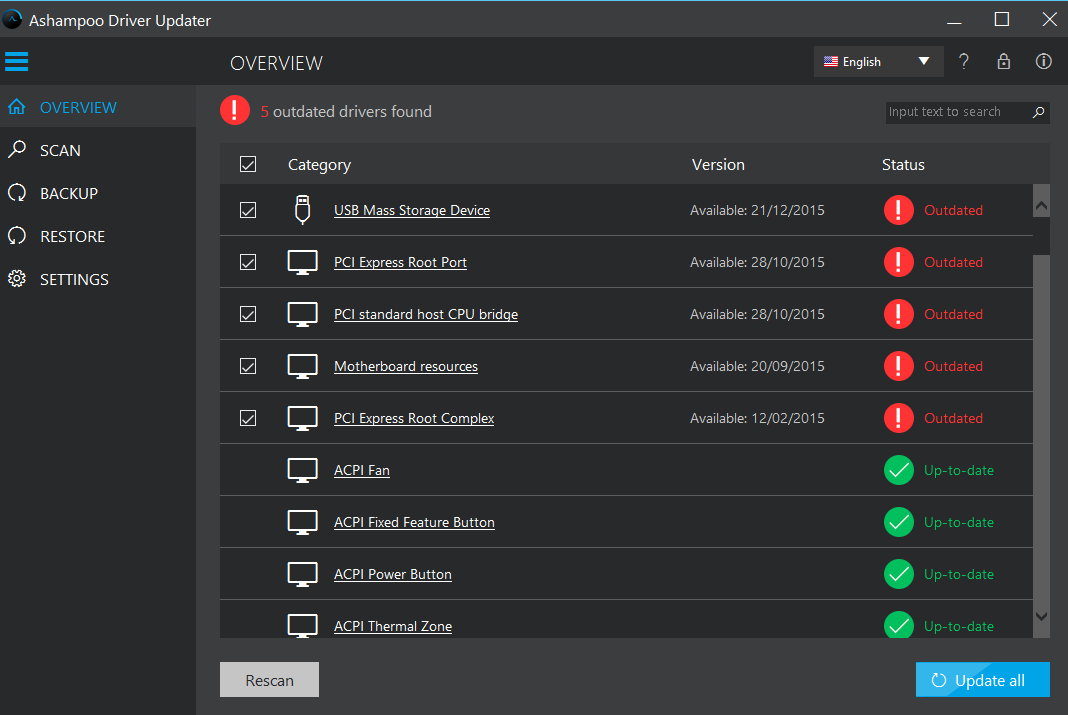Click the USB device icon

point(302,210)
